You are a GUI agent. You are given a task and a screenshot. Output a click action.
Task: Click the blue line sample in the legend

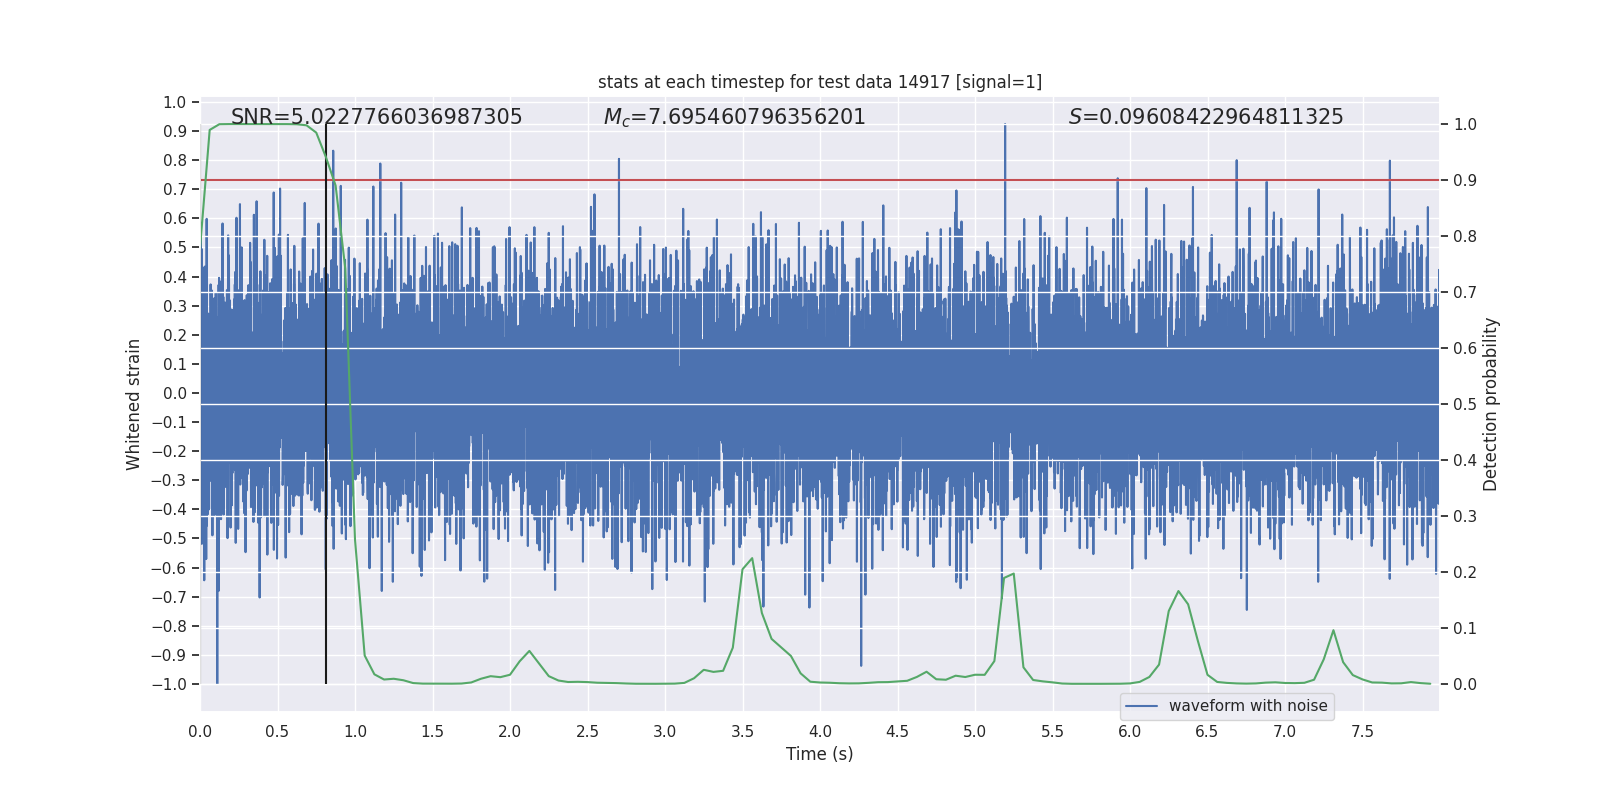click(x=1141, y=706)
